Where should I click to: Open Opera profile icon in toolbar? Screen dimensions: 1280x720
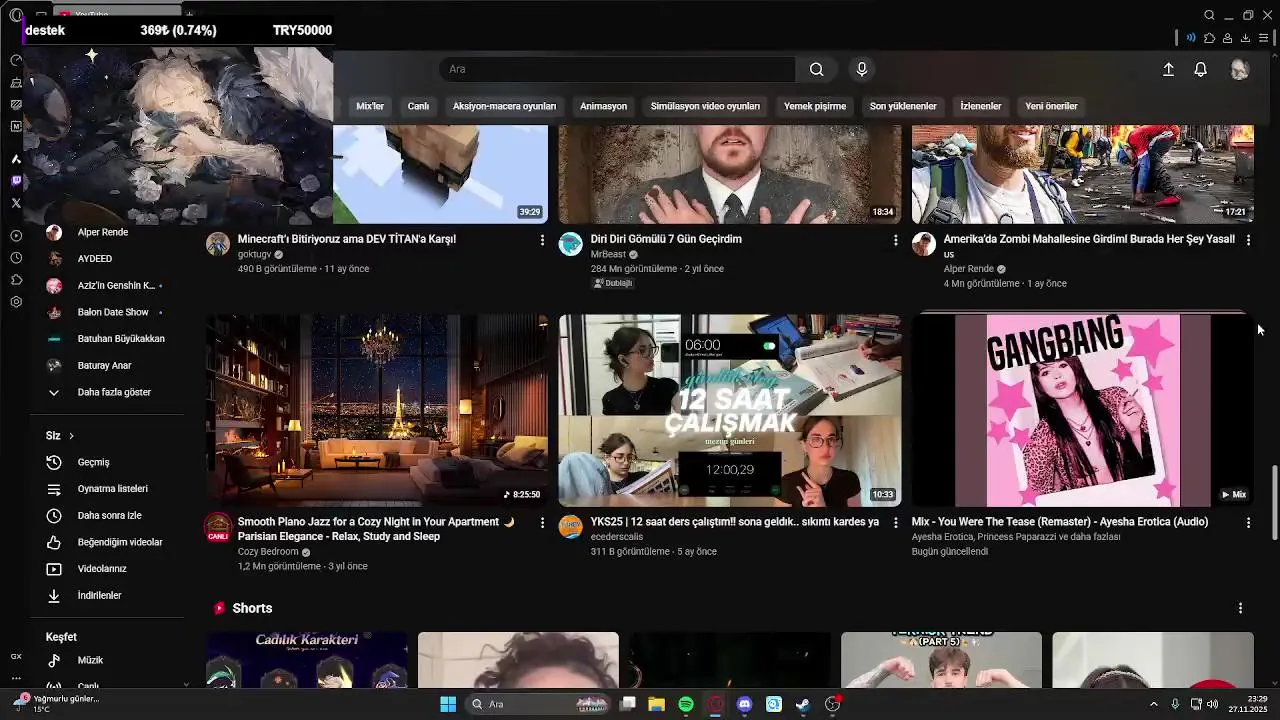click(1227, 38)
